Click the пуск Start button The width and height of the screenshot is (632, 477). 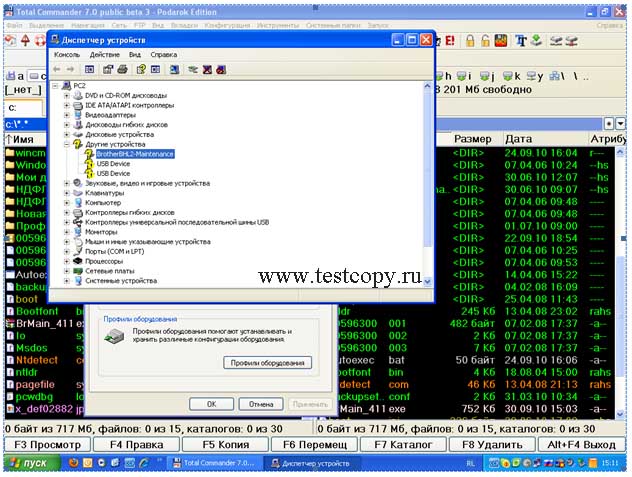pos(32,463)
